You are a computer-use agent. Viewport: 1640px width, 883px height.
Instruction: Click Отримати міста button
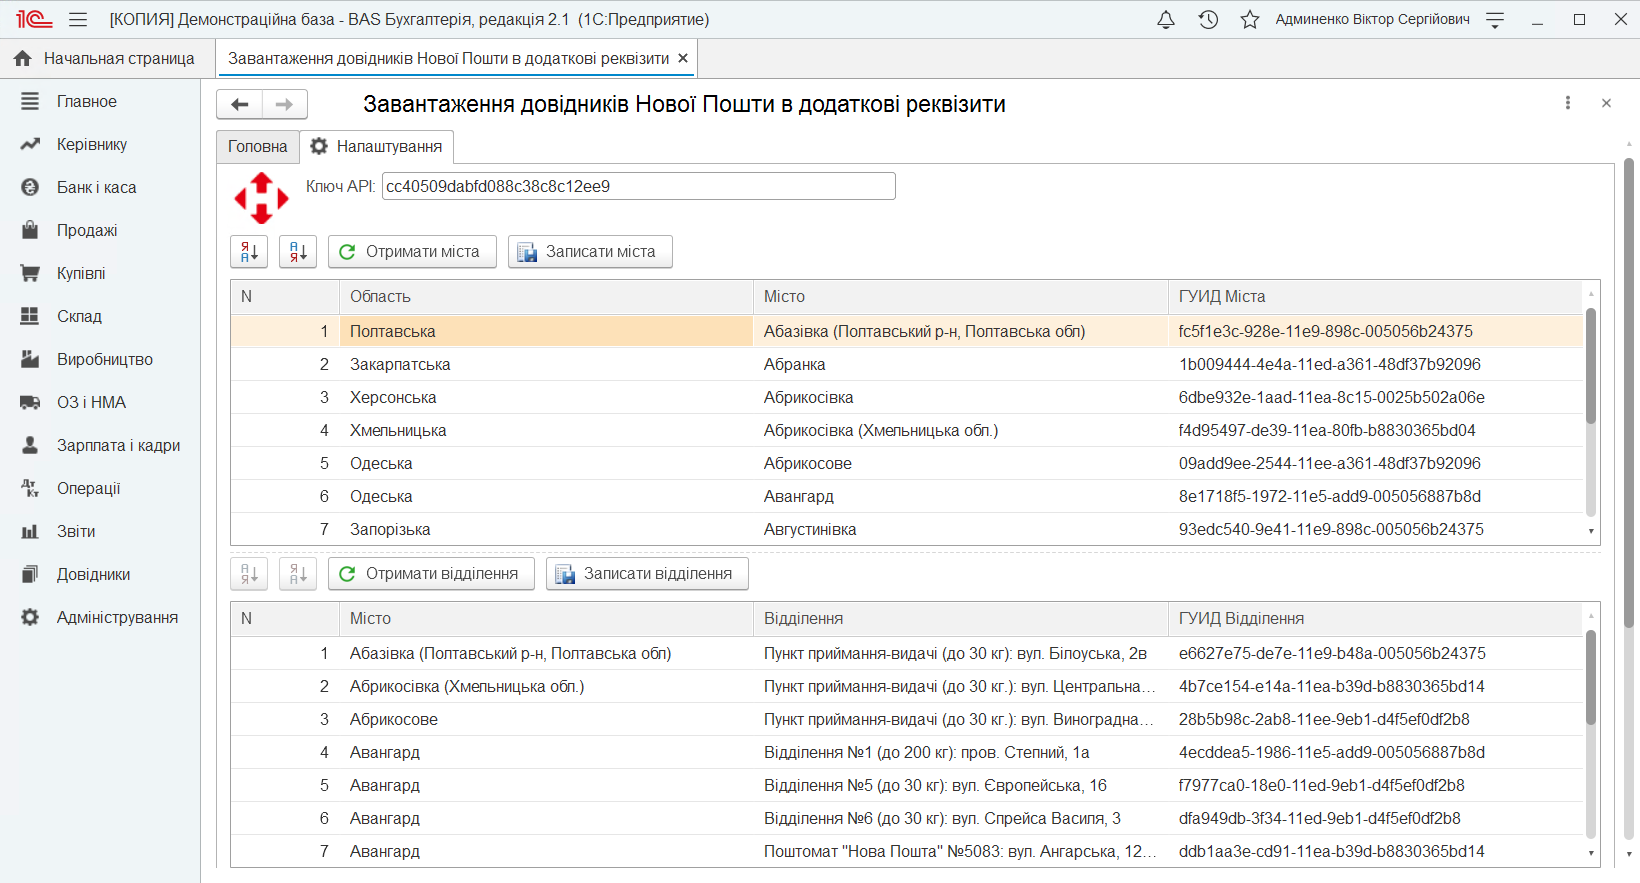coord(412,252)
